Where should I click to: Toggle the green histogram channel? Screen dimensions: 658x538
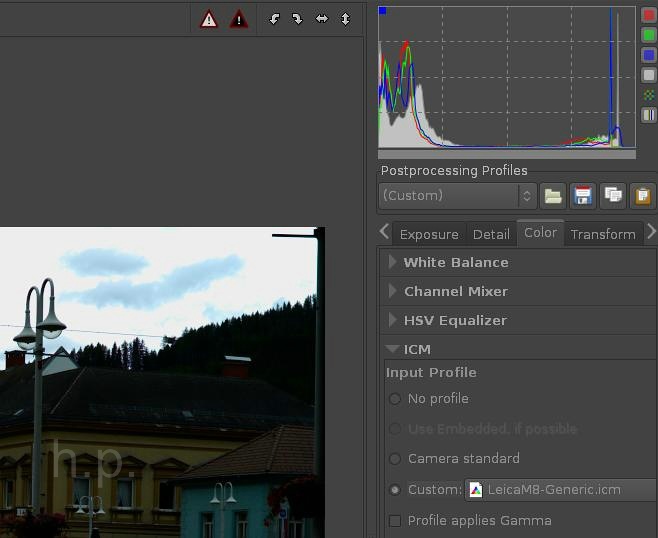tap(649, 36)
